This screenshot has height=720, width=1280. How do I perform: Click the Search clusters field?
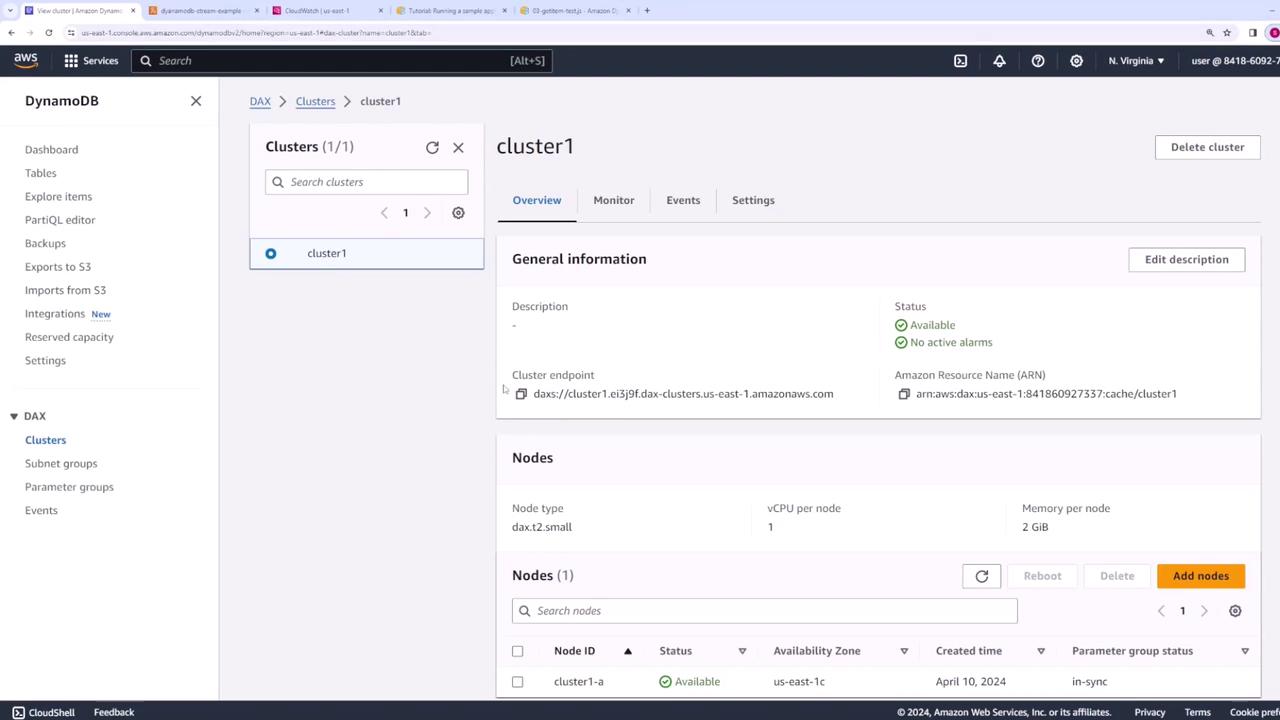[366, 182]
